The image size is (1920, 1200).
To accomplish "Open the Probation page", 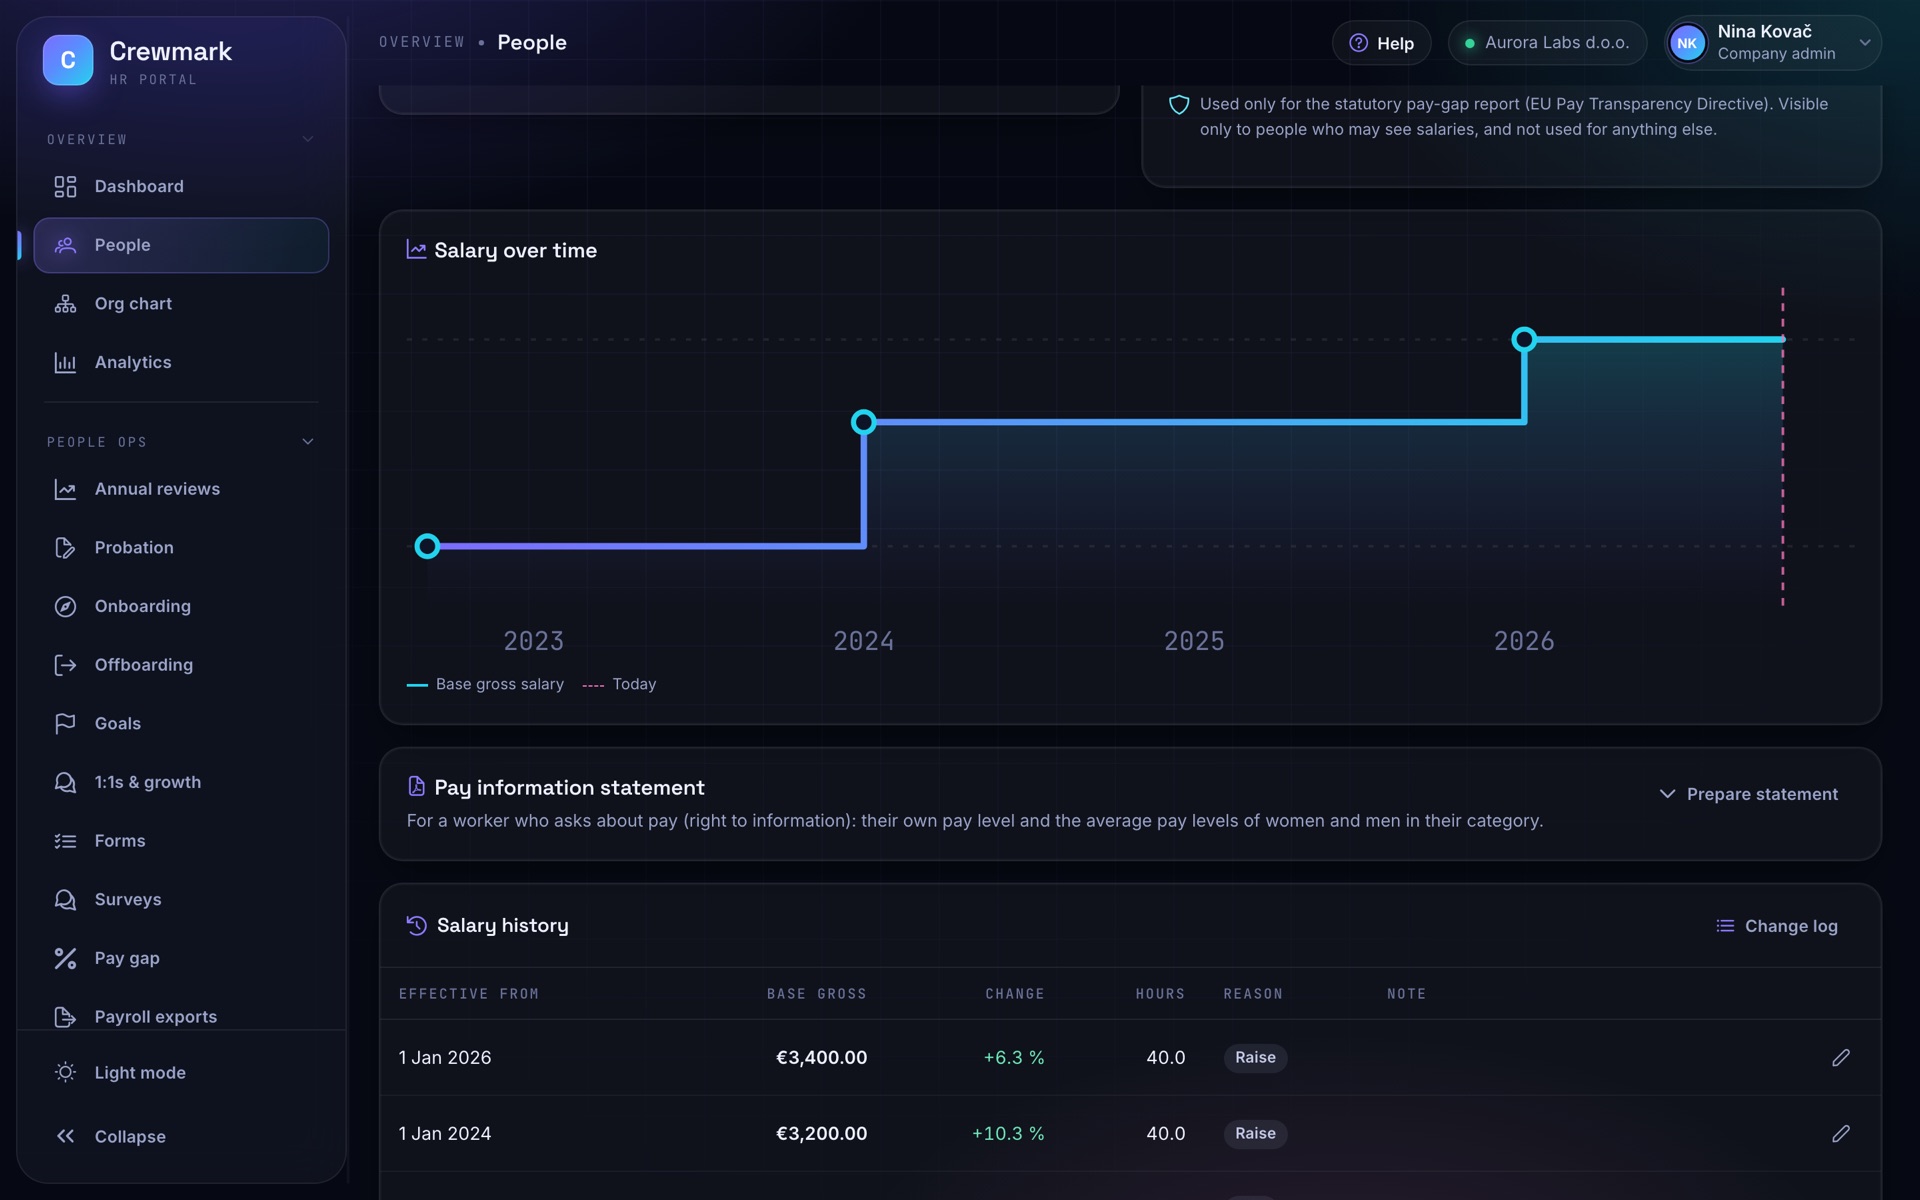I will point(181,548).
